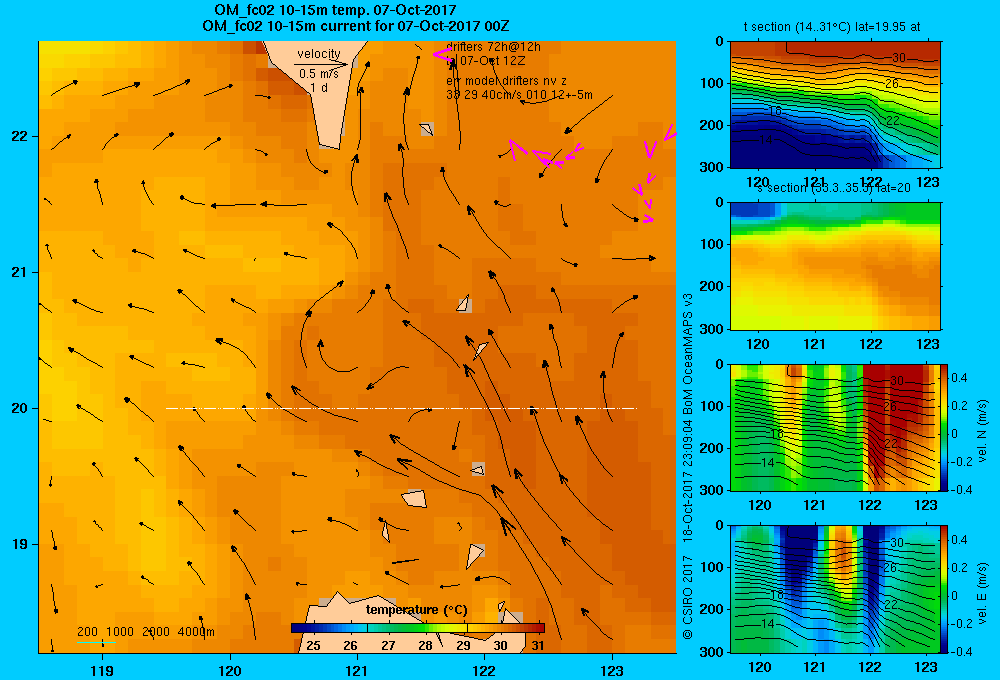Image resolution: width=1000 pixels, height=680 pixels.
Task: Click the '14' contour label in the temperature section
Action: coord(765,140)
